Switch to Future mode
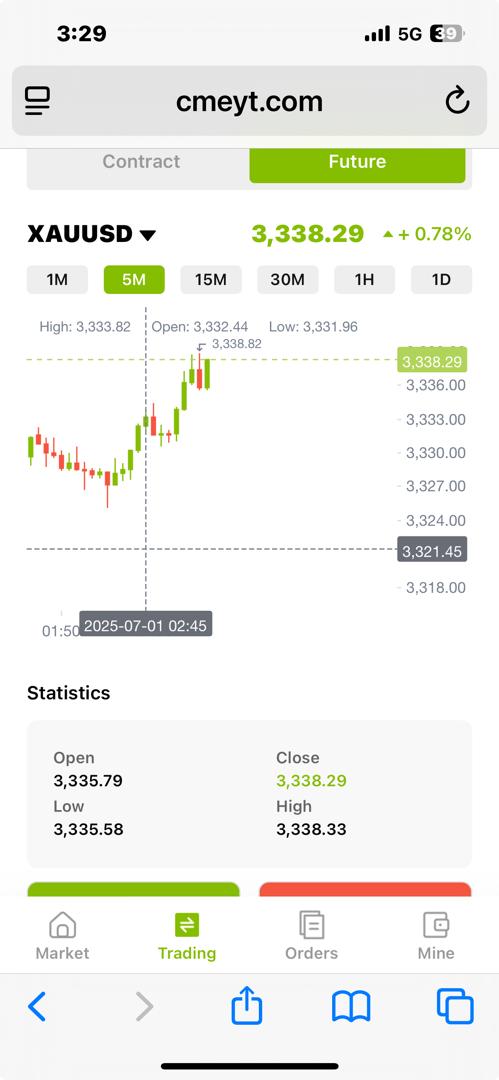Viewport: 499px width, 1080px height. click(357, 162)
